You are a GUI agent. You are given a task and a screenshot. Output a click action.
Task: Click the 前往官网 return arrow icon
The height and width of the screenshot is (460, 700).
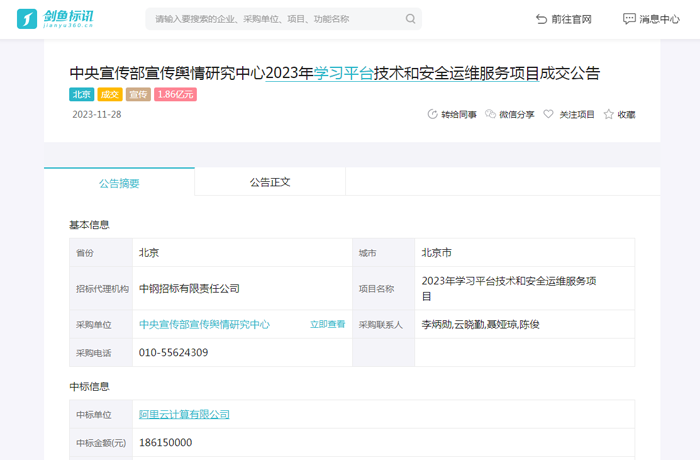click(x=541, y=19)
